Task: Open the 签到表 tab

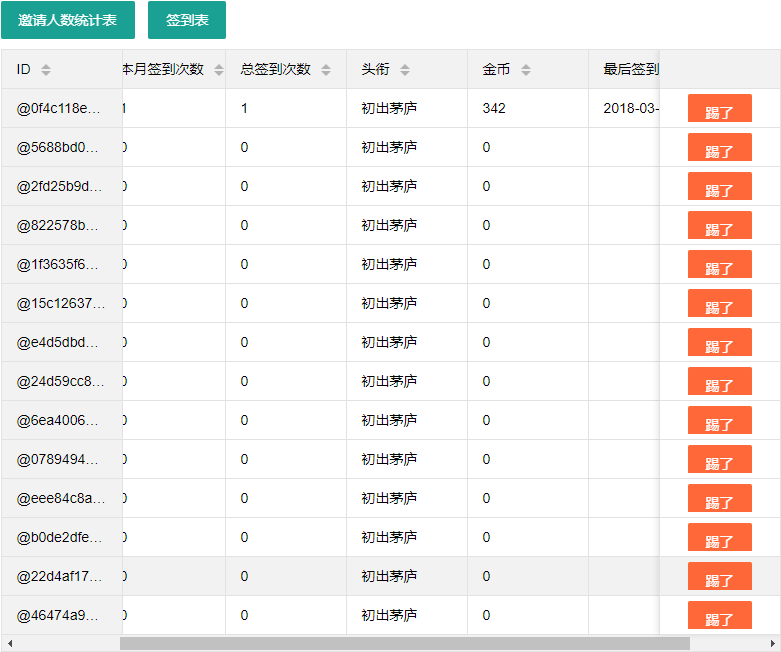Action: [187, 20]
